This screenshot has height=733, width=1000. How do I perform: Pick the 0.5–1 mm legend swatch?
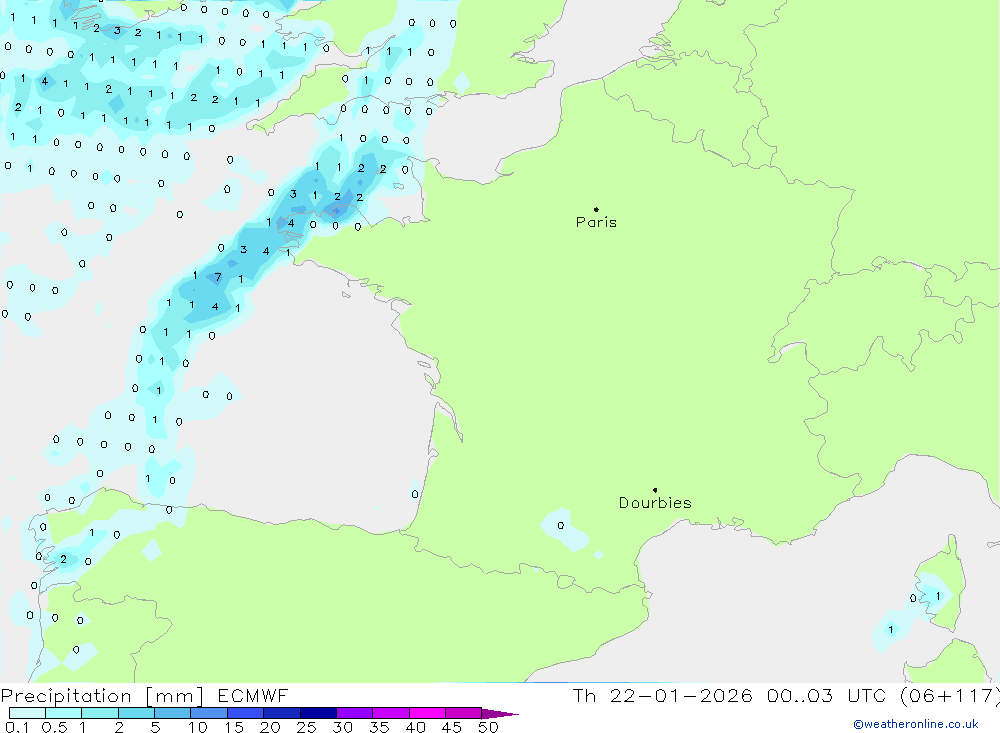[x=64, y=713]
